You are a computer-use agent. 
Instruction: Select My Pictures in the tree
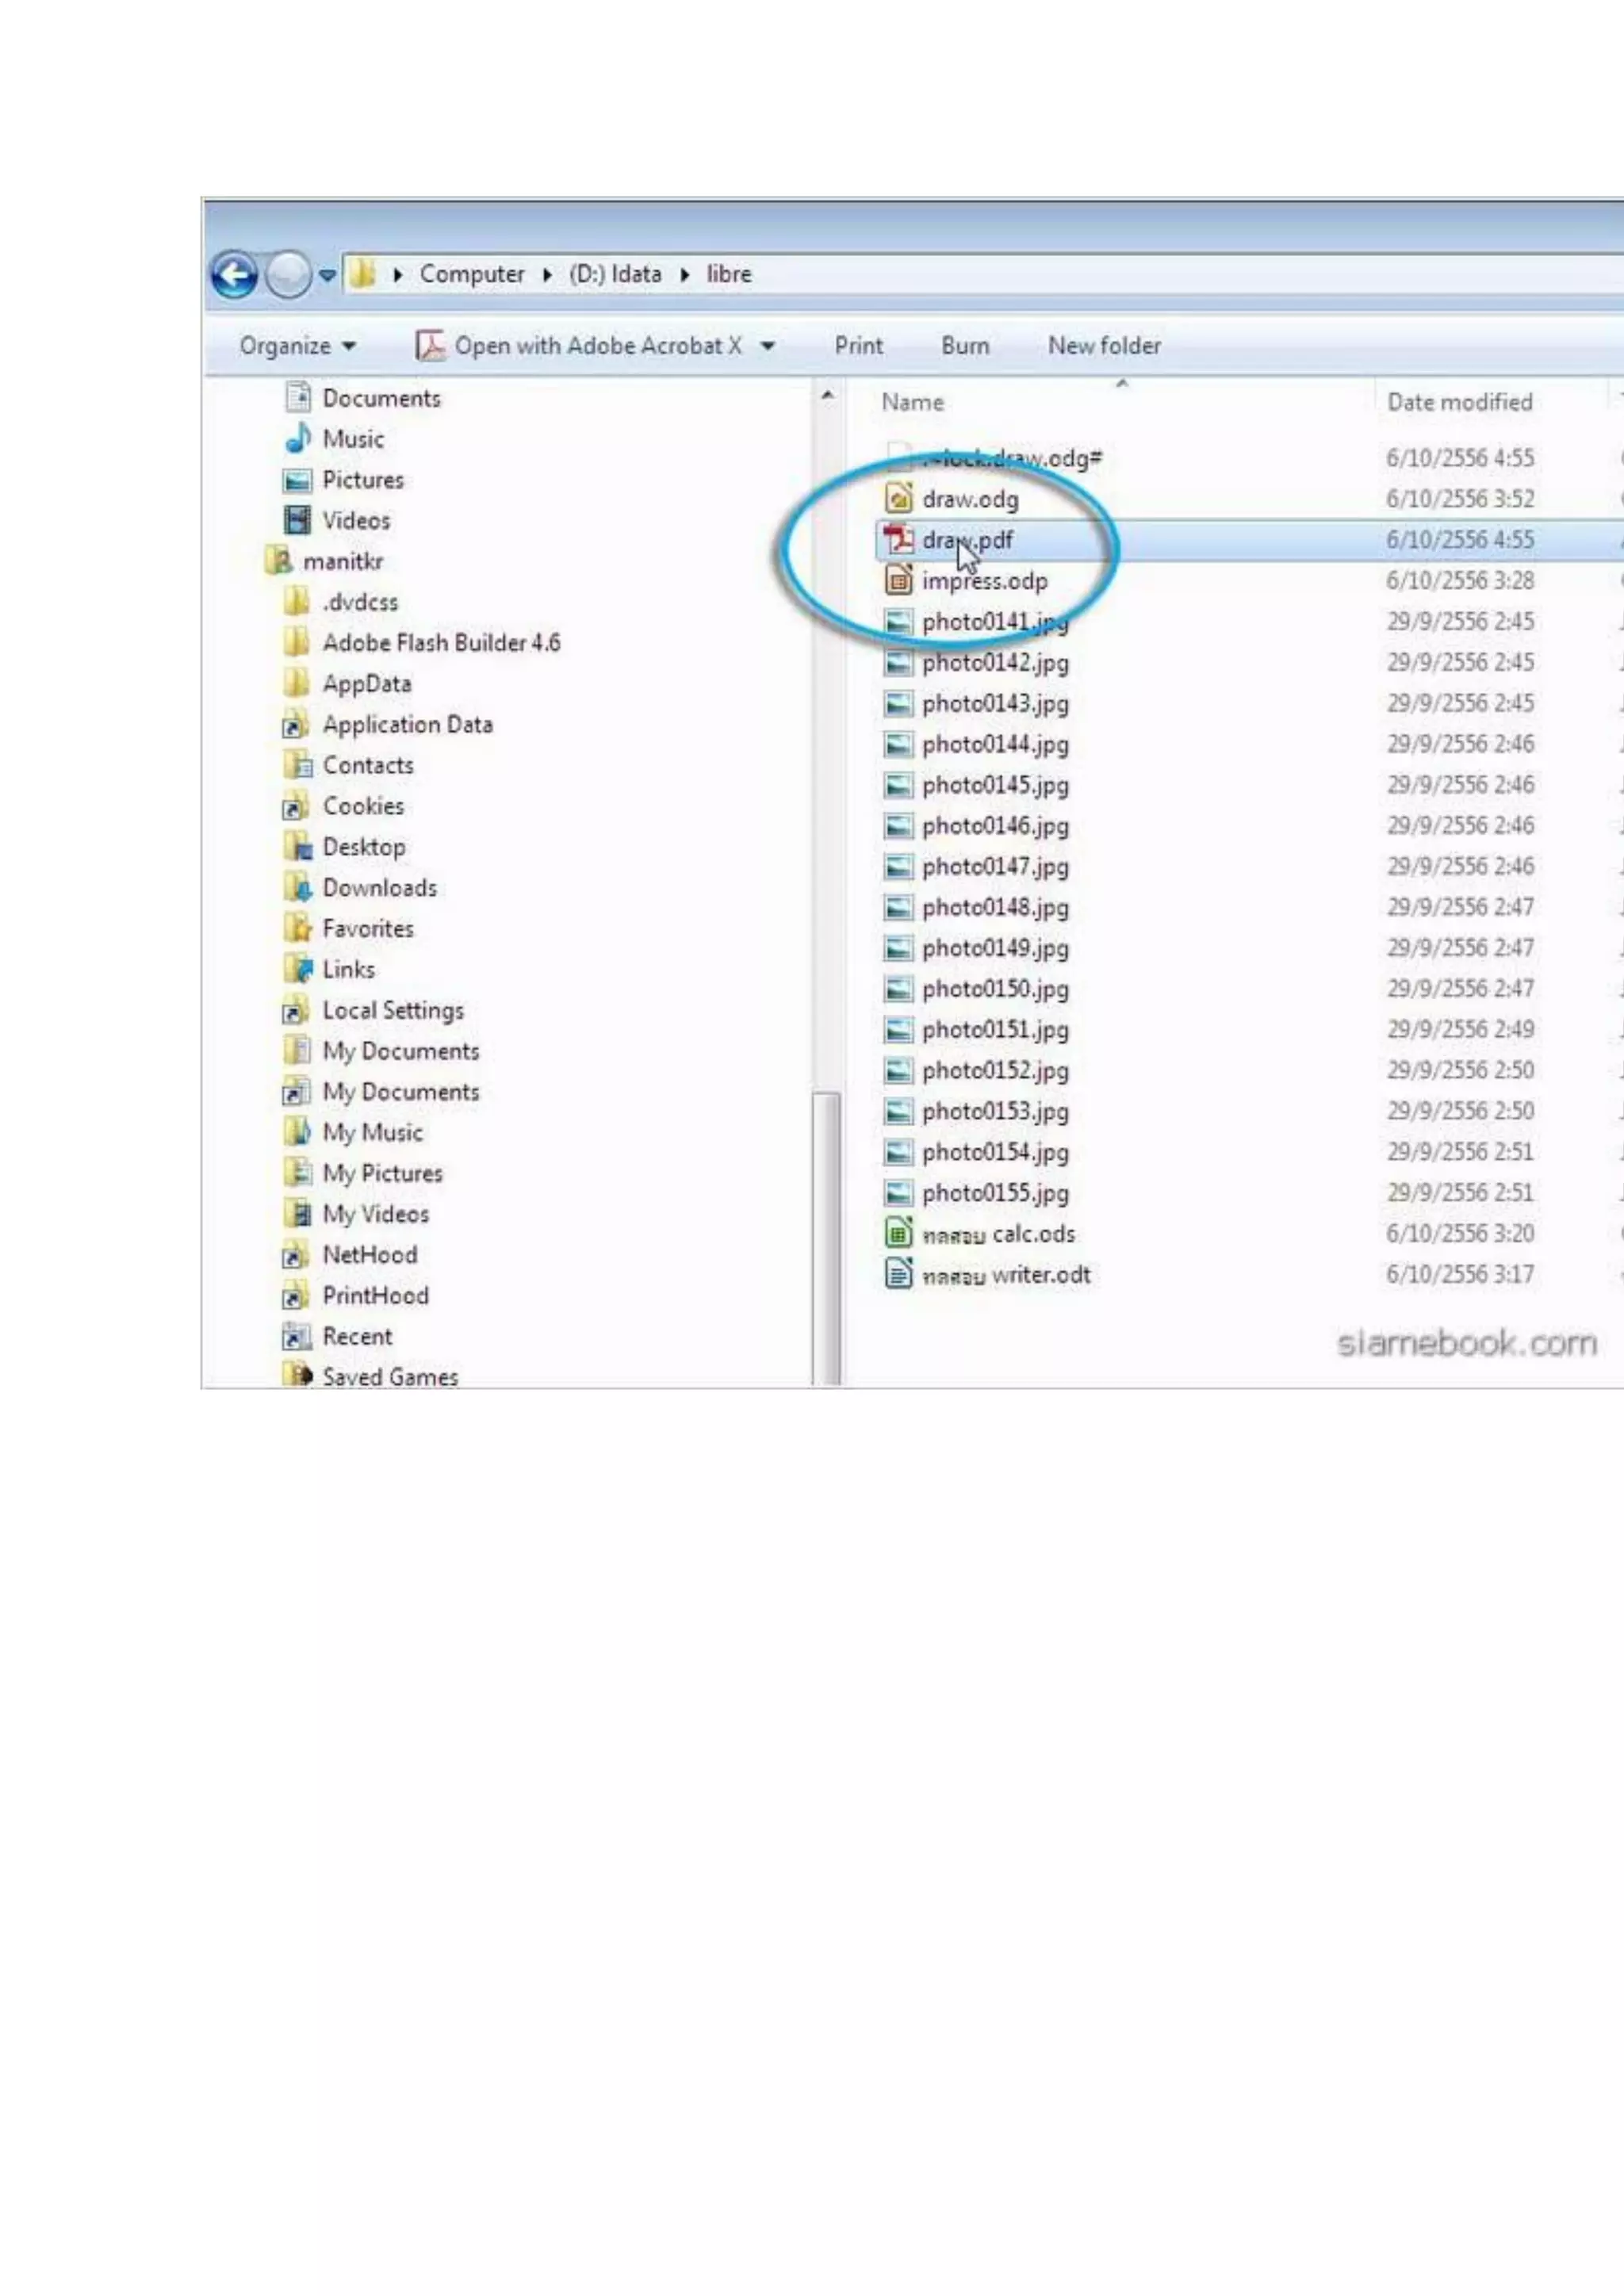[382, 1173]
